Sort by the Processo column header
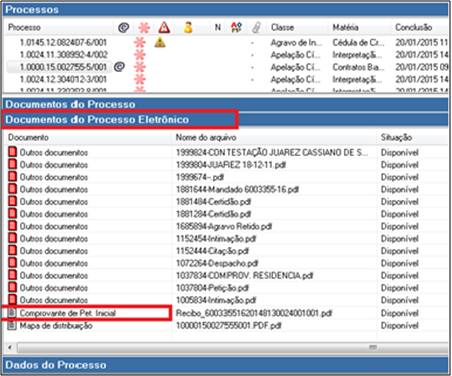The height and width of the screenshot is (376, 452). coord(25,27)
